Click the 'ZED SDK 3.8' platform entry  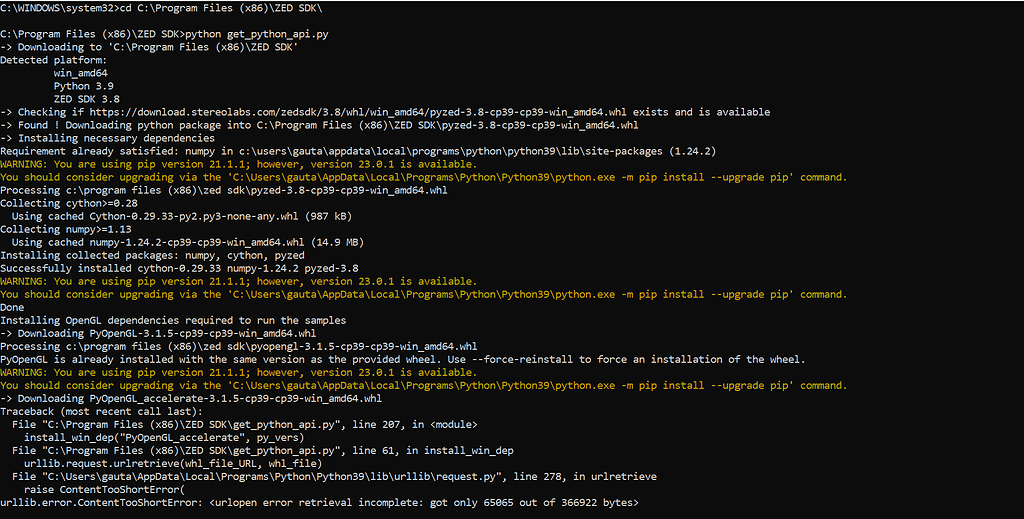87,99
